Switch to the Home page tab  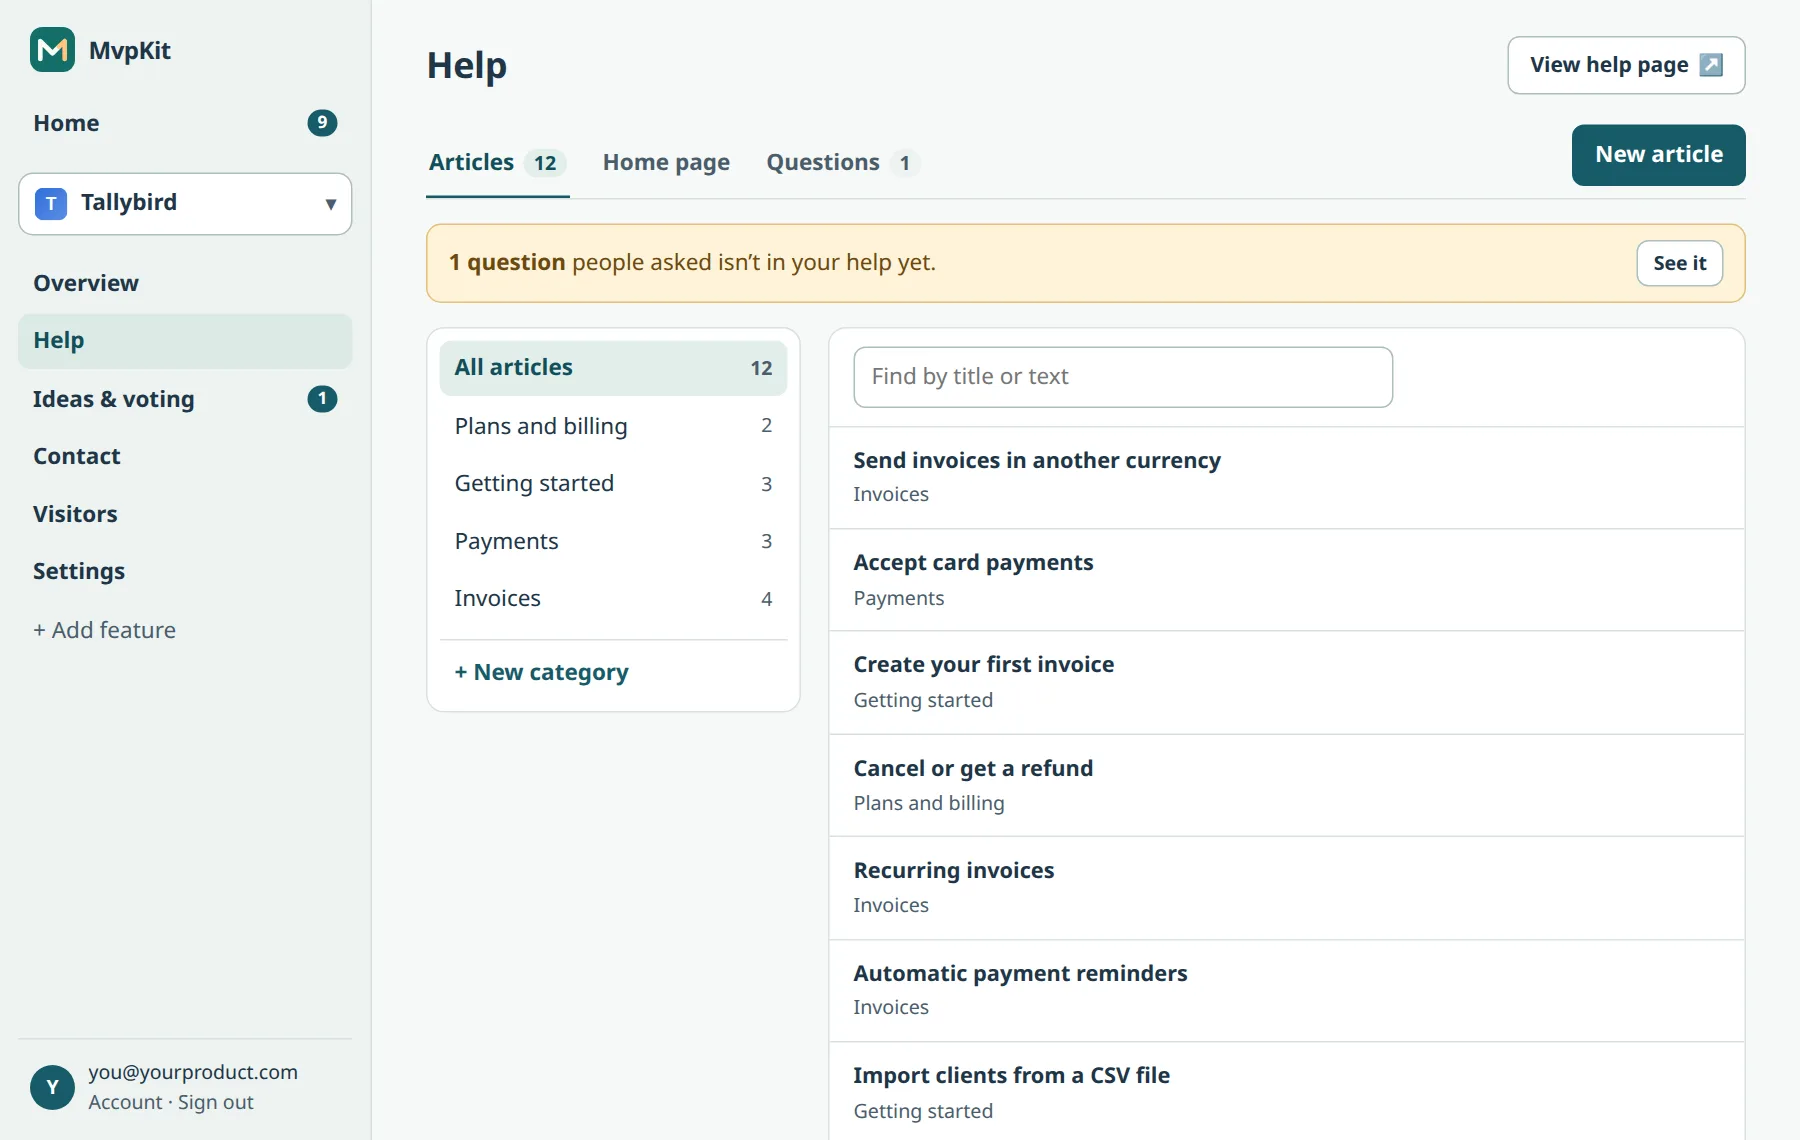(666, 163)
